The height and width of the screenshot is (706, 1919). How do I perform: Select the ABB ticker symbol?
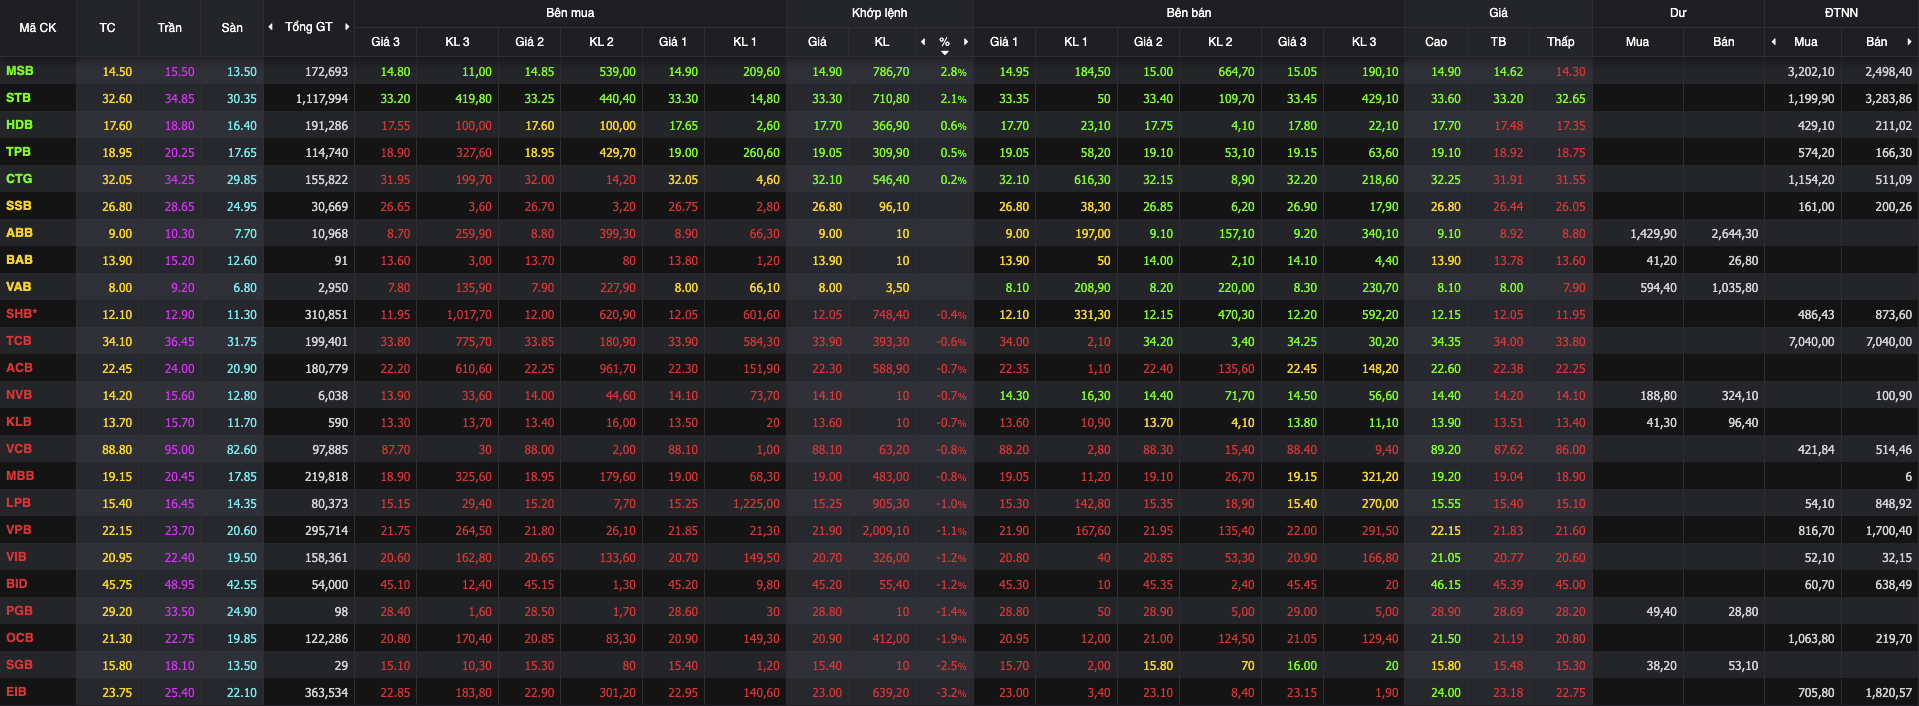point(20,233)
